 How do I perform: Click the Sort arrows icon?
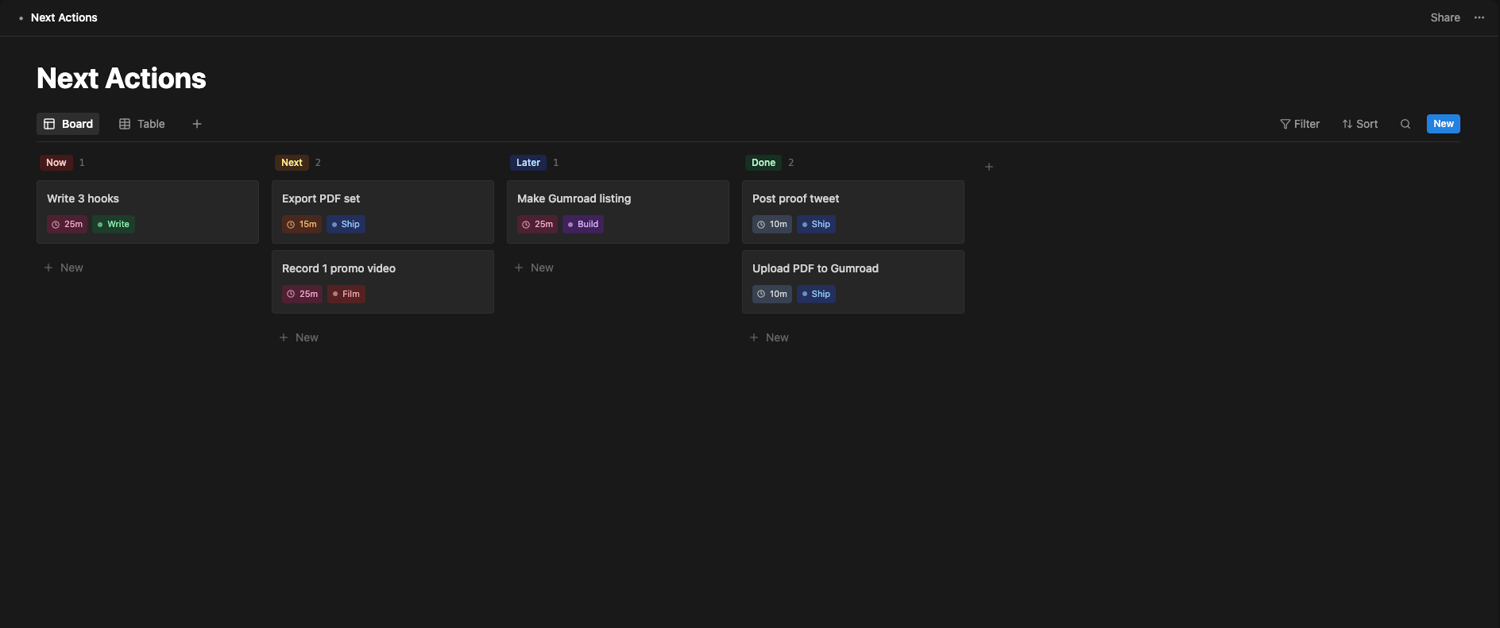pos(1347,124)
